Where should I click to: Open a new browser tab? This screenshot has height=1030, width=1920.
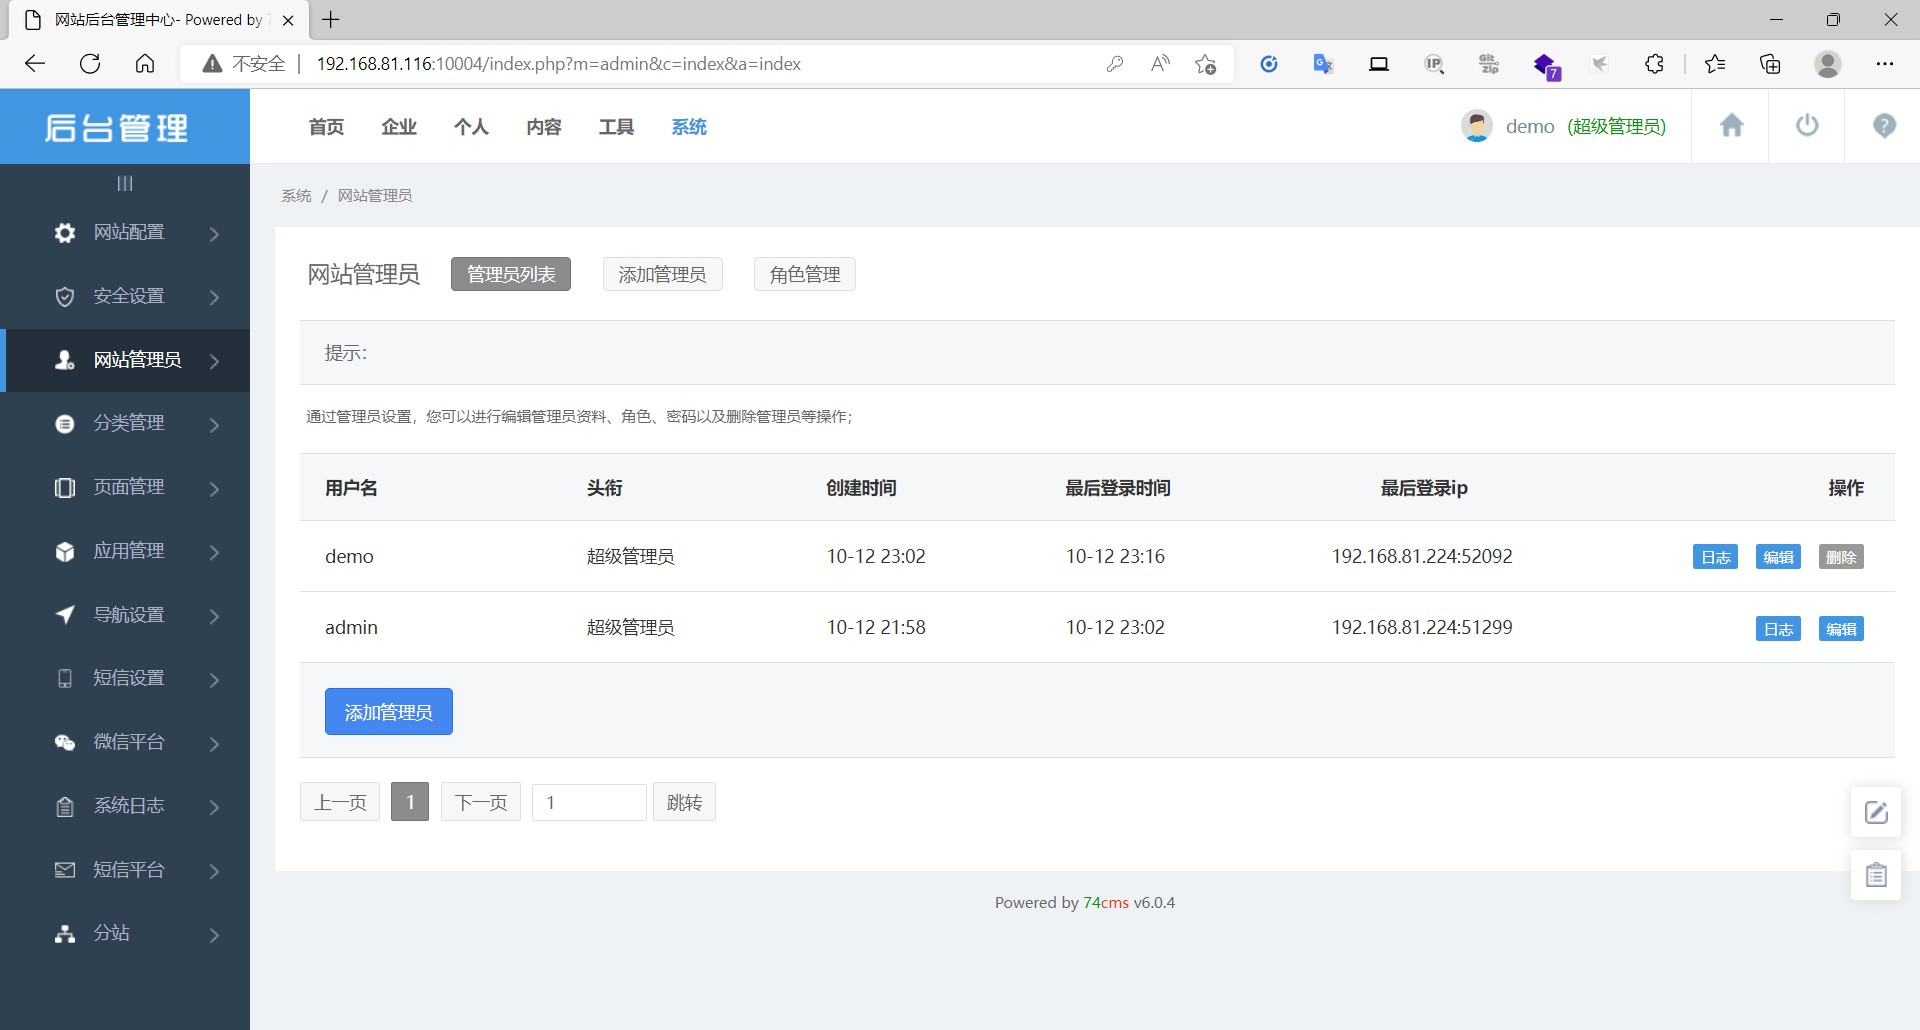331,20
